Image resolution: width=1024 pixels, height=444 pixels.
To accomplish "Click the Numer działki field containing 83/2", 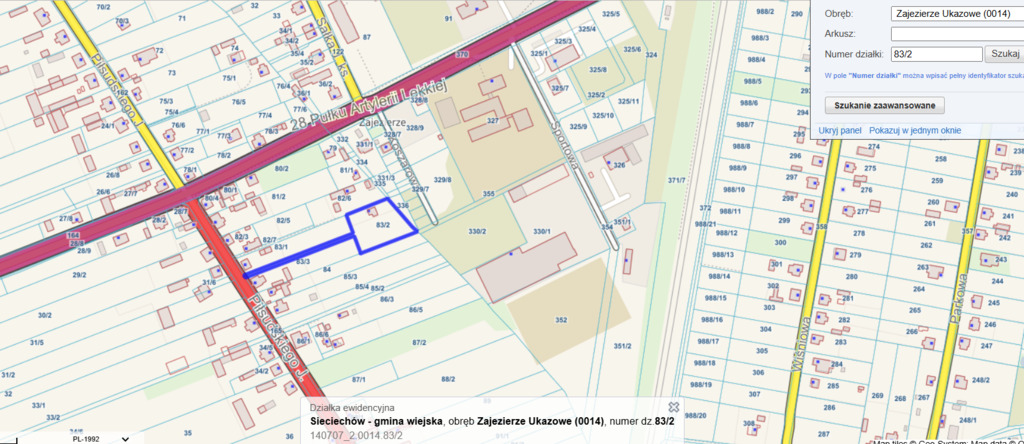I will pos(935,54).
